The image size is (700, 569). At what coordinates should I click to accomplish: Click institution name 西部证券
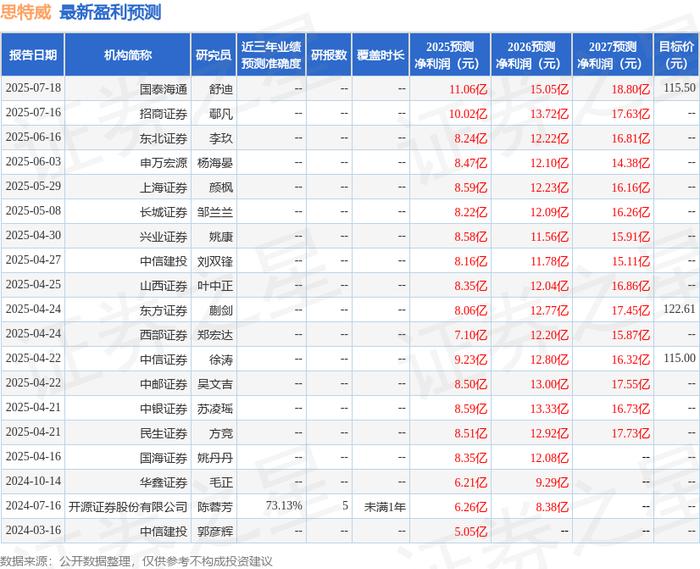163,335
